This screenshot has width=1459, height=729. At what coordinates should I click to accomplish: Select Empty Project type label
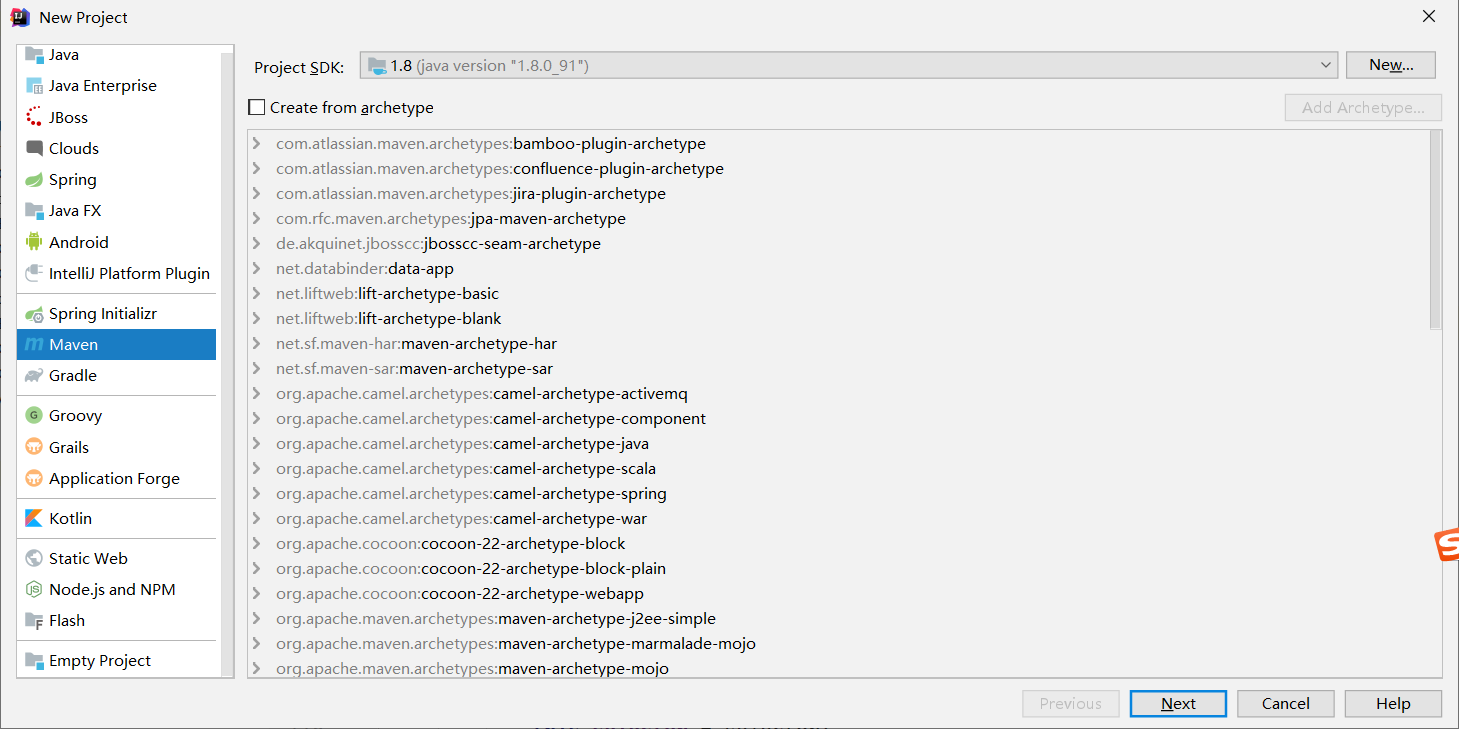pos(100,661)
